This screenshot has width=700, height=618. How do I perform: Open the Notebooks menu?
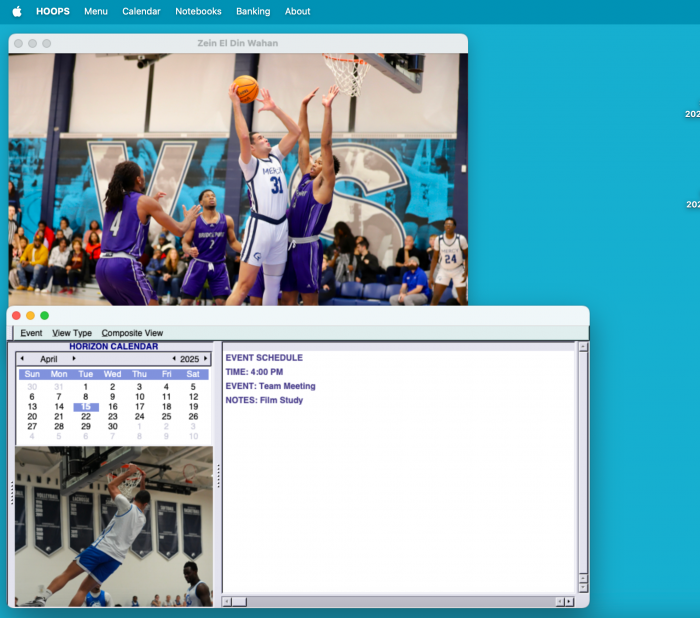pos(198,12)
